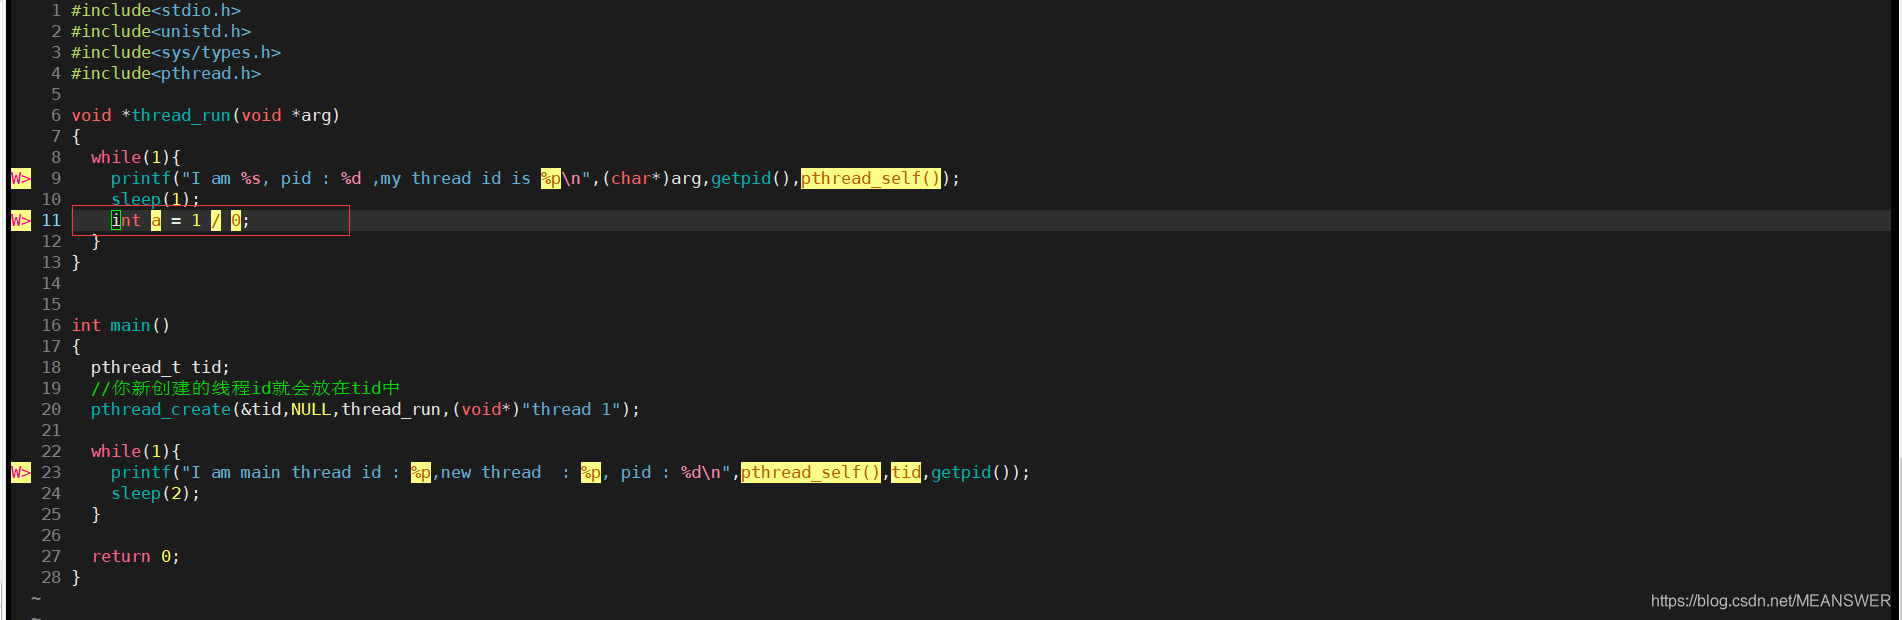This screenshot has width=1902, height=620.
Task: Click int main() on line 16
Action: pyautogui.click(x=121, y=325)
